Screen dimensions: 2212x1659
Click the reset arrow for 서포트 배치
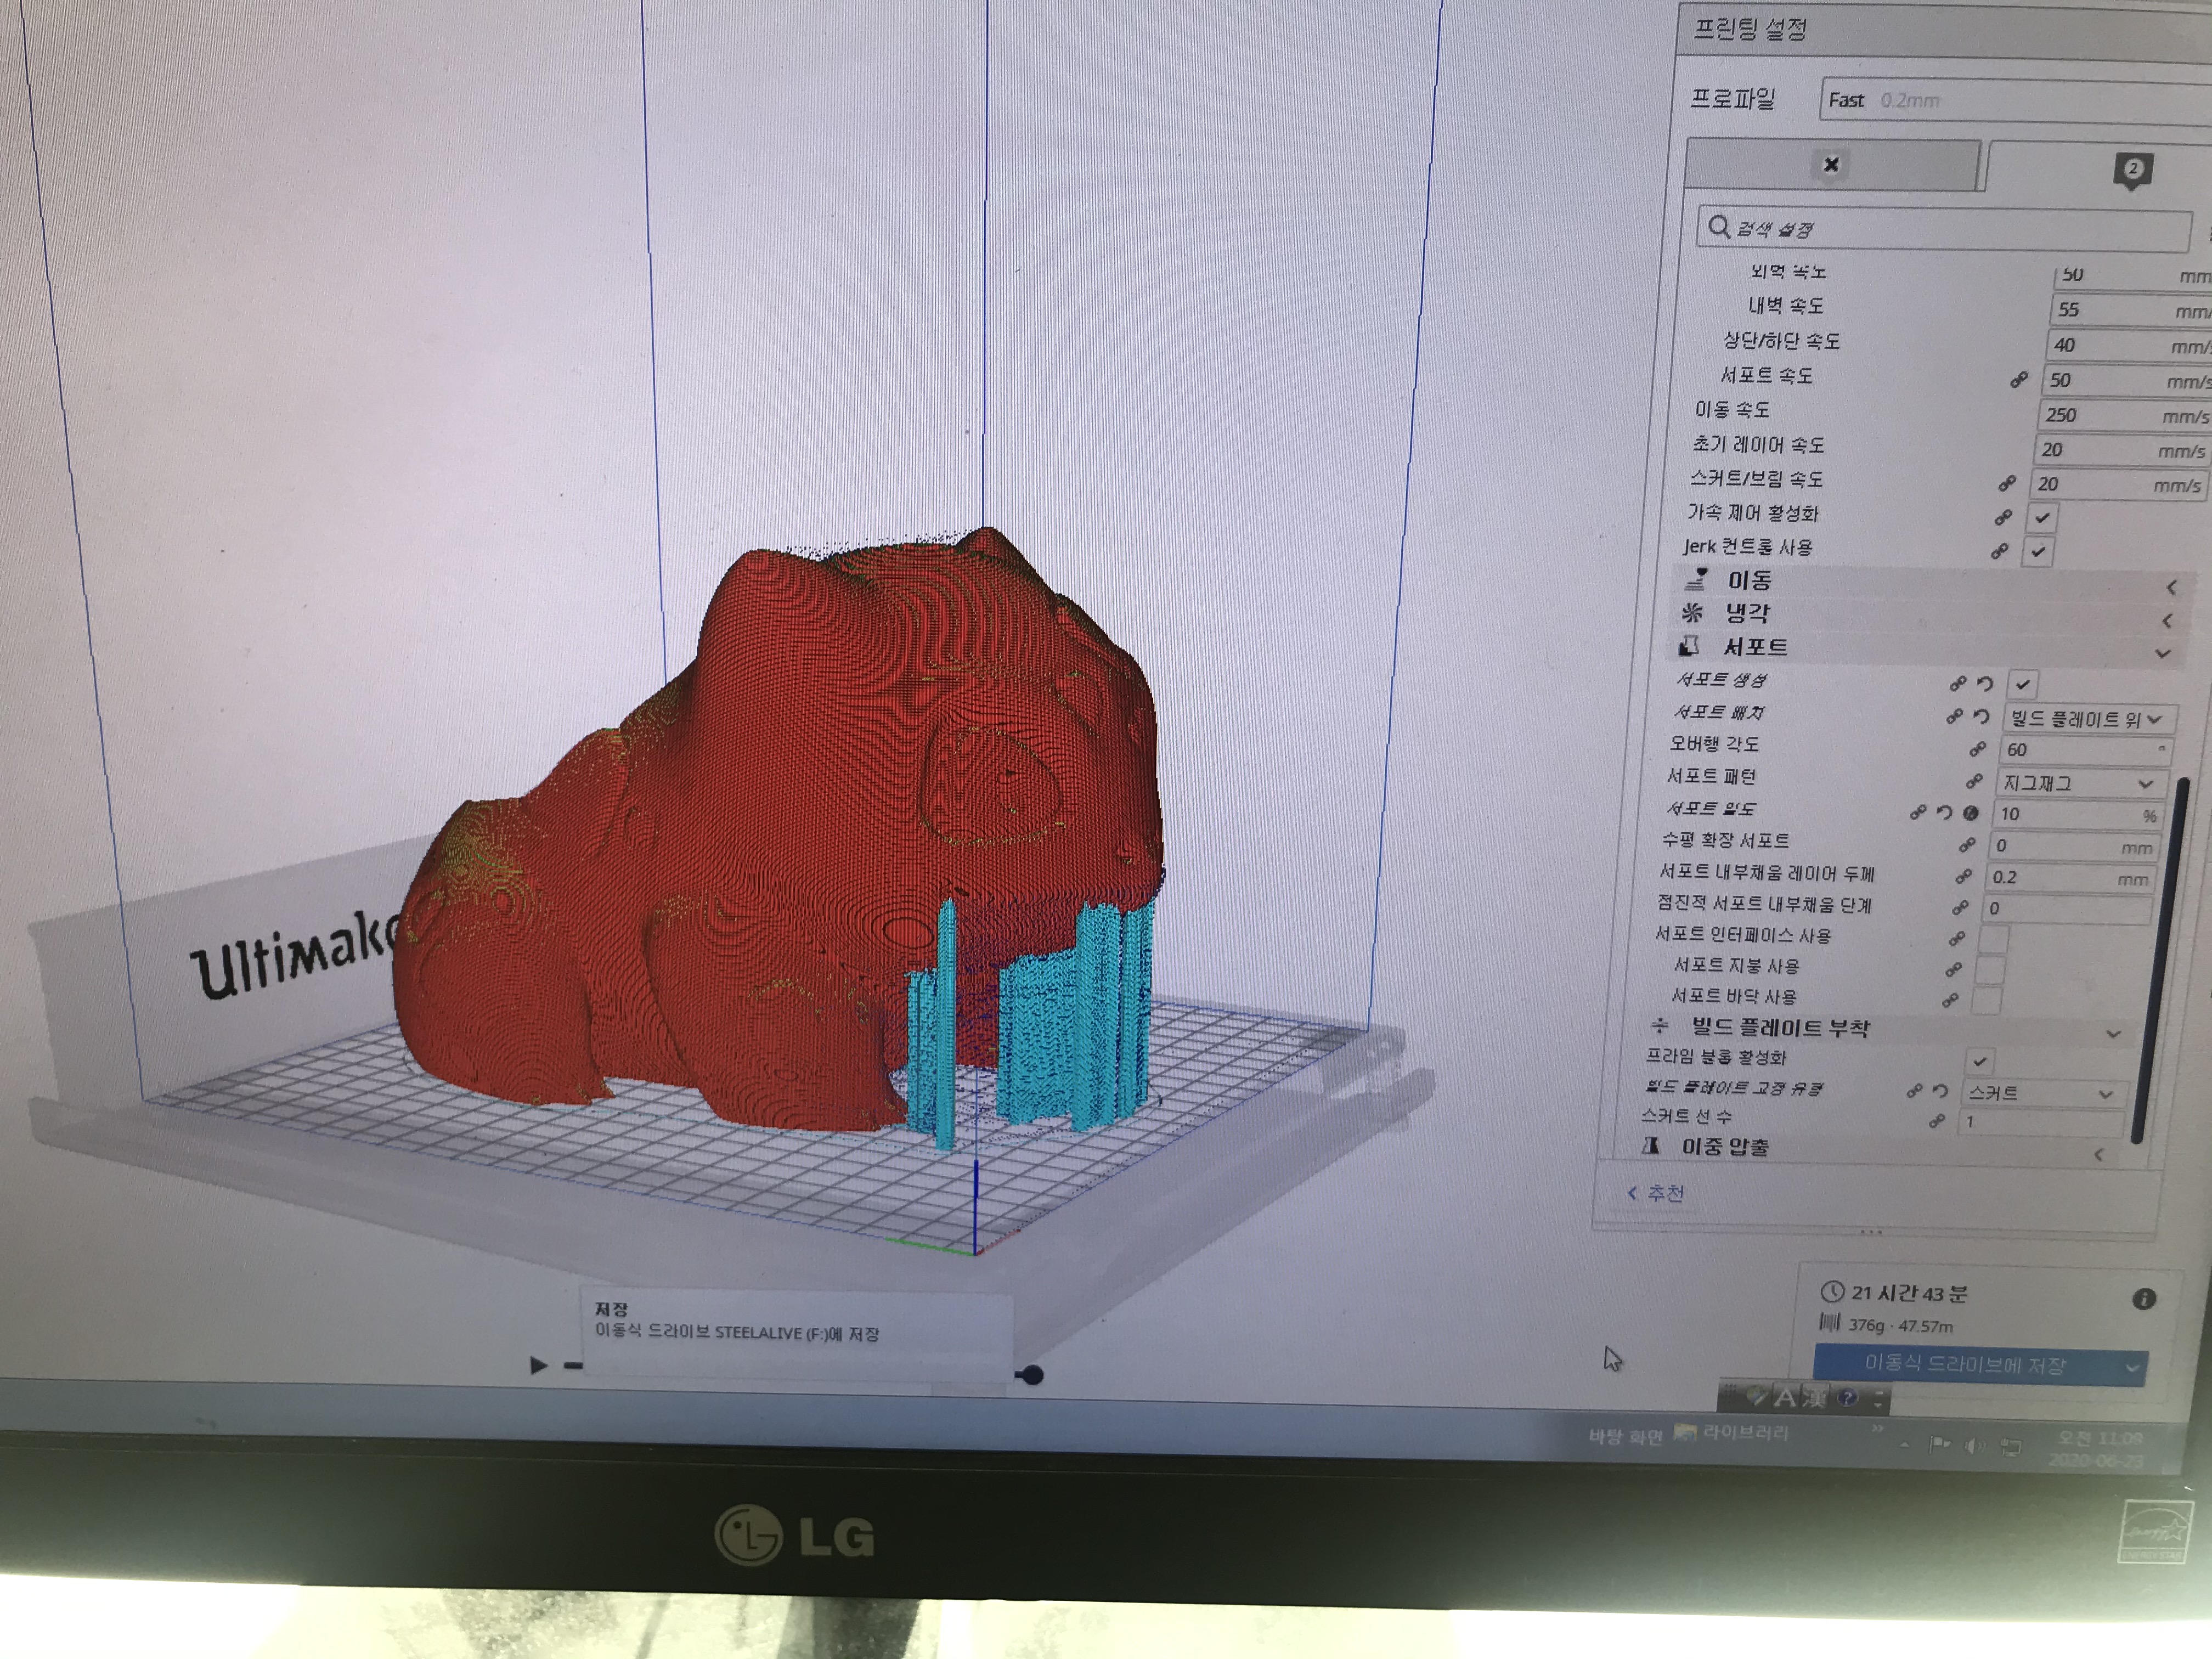pyautogui.click(x=1981, y=717)
